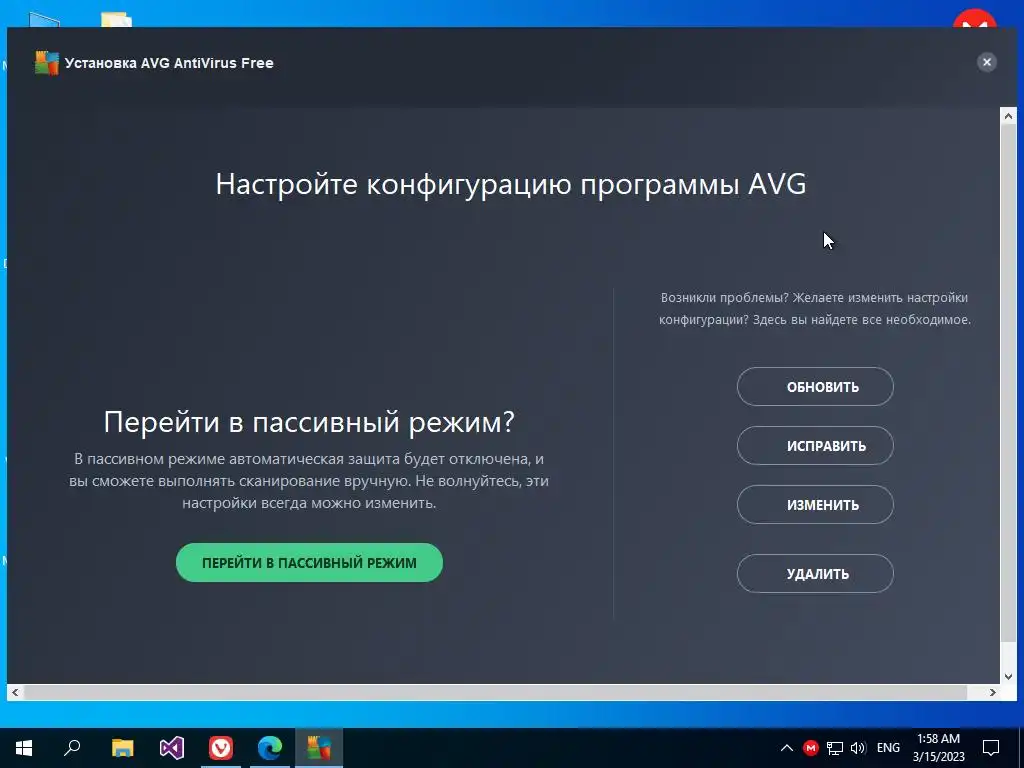Show hidden tray icons chevron
The height and width of the screenshot is (768, 1024).
787,748
